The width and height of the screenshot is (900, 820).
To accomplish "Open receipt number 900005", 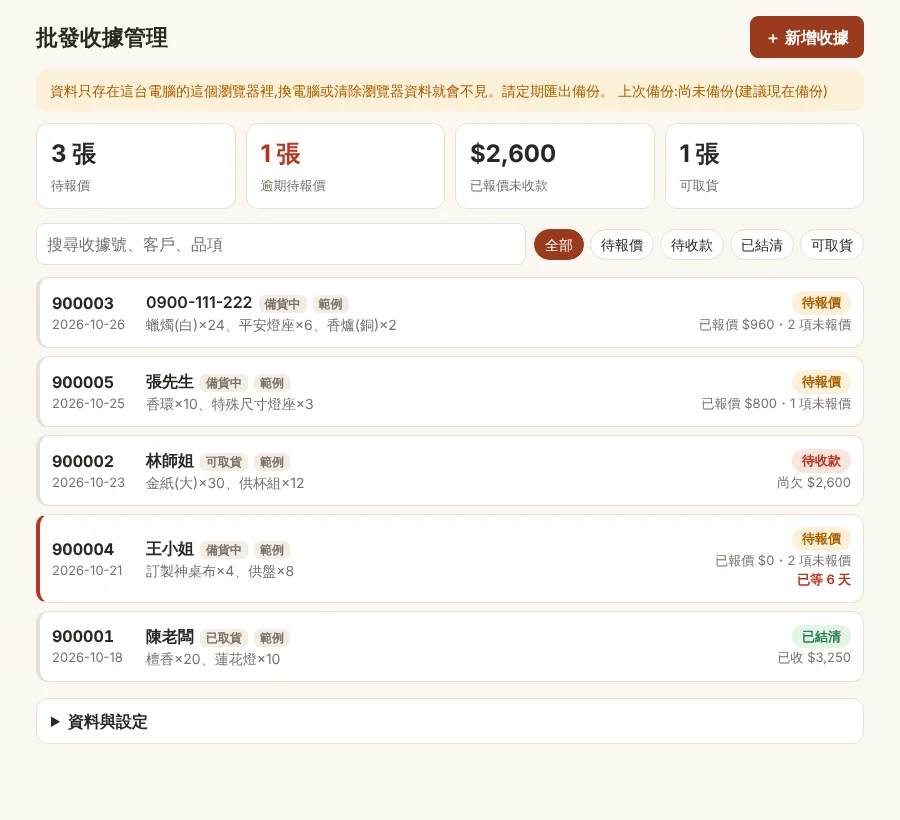I will [83, 382].
